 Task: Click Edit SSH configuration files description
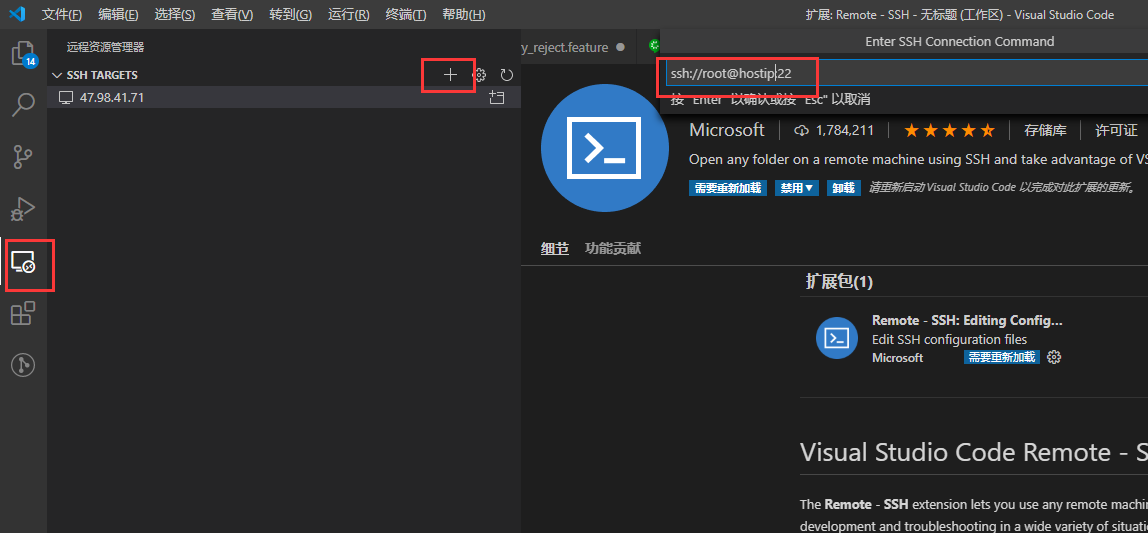point(950,340)
